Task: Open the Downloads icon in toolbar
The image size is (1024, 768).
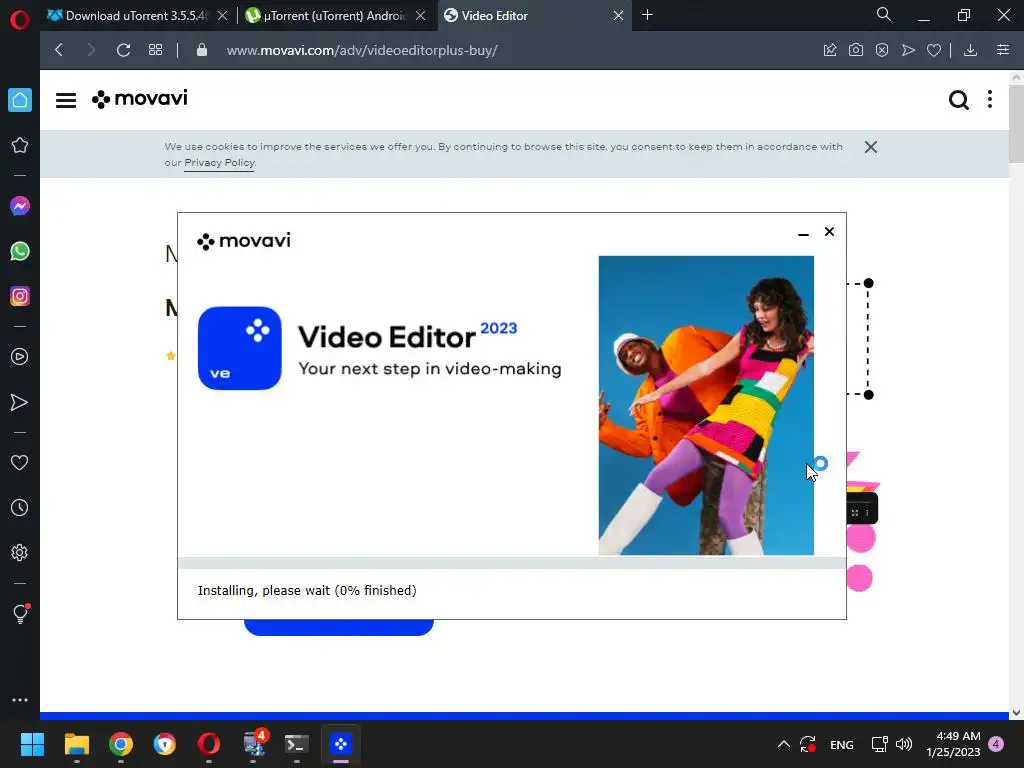Action: click(x=970, y=50)
